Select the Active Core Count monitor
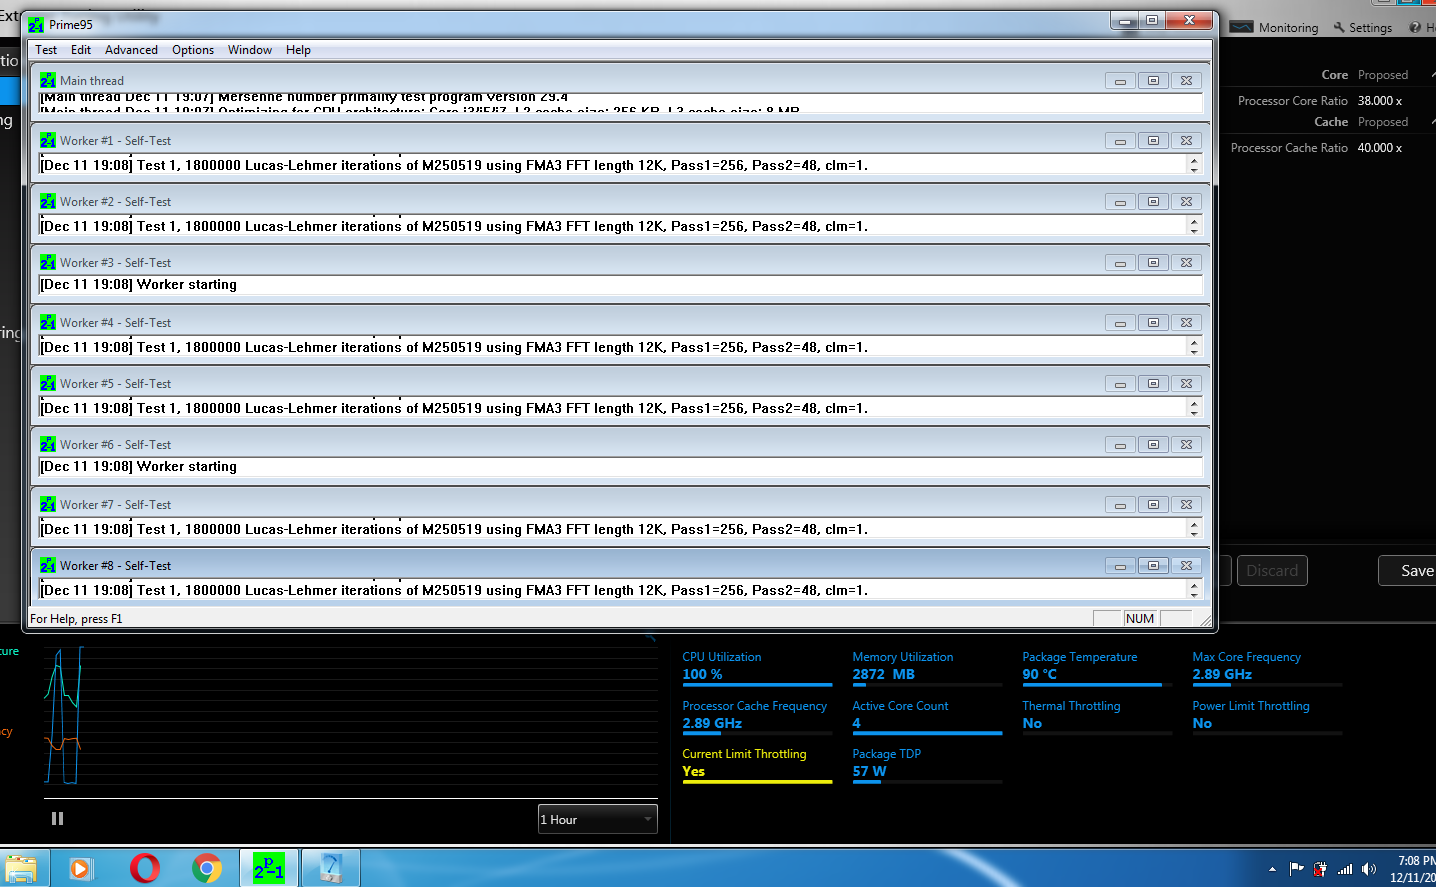The image size is (1436, 887). click(927, 716)
